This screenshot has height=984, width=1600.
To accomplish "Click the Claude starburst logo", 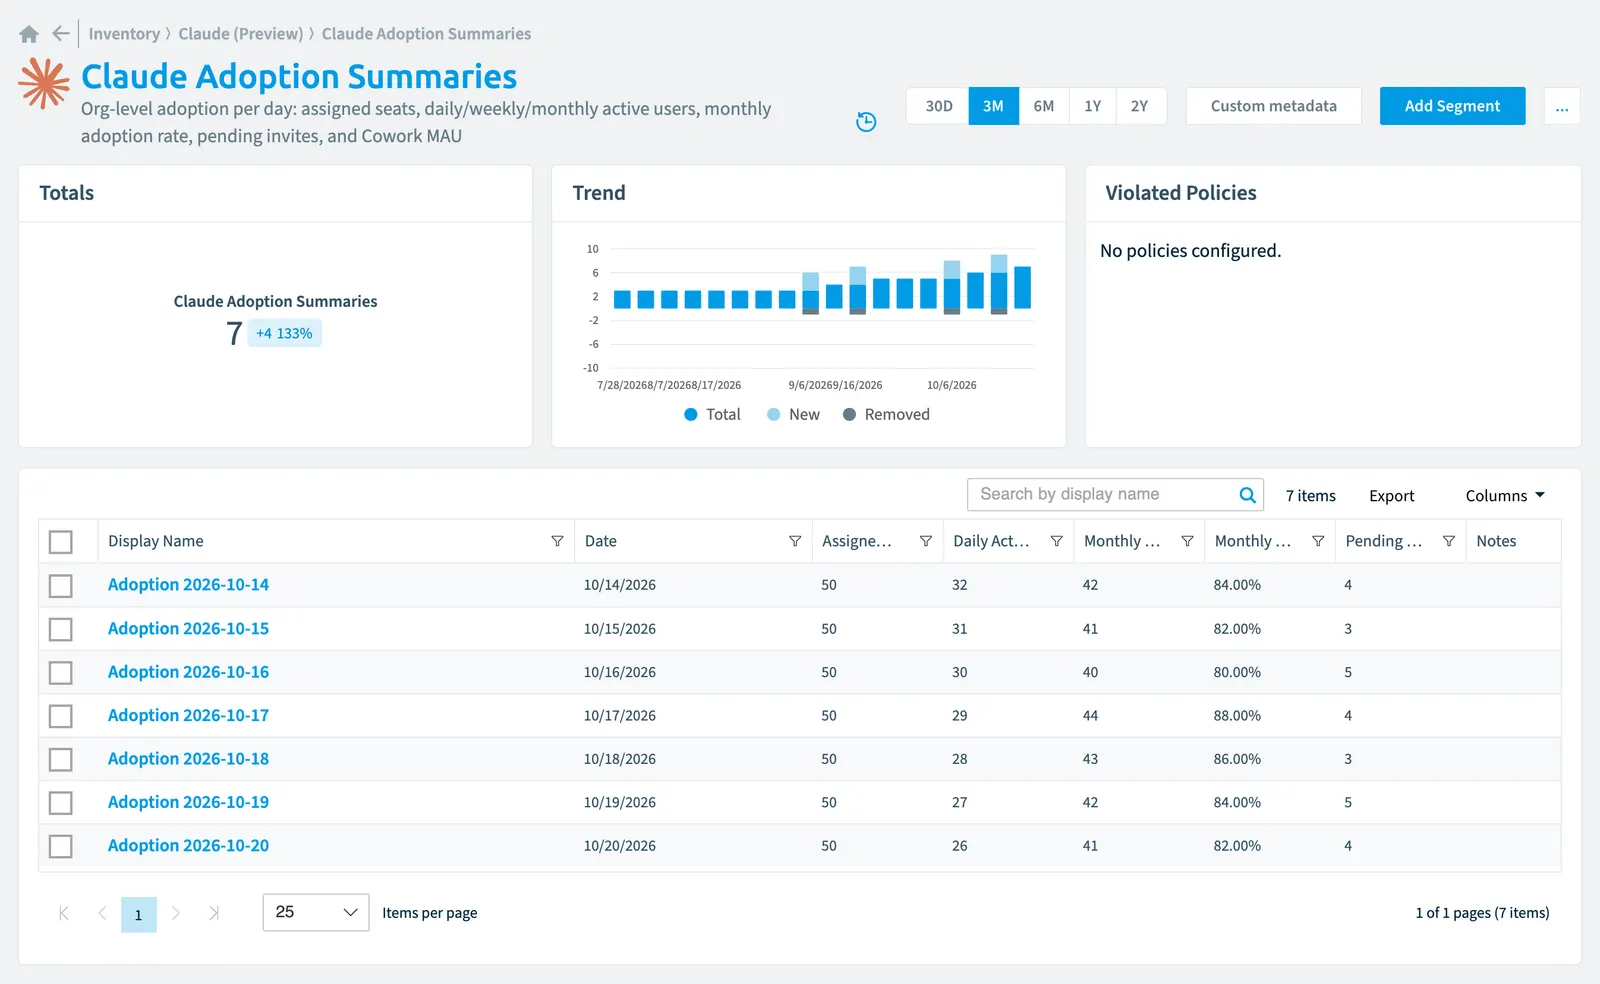I will pos(44,83).
